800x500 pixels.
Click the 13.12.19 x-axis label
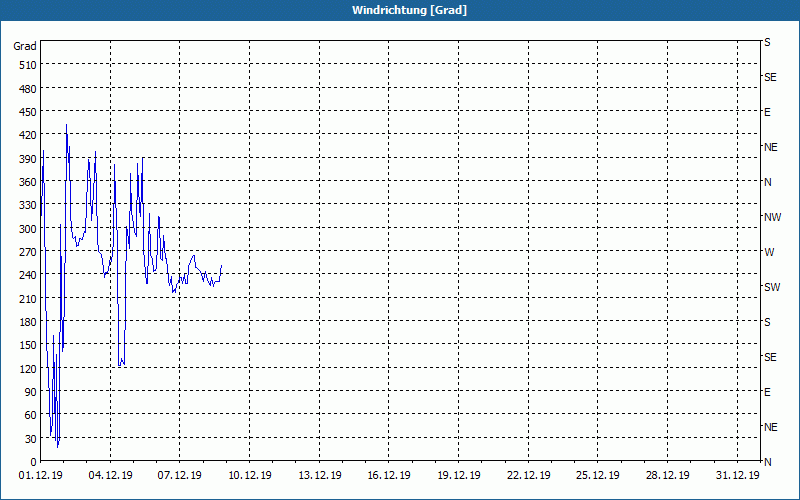point(319,476)
